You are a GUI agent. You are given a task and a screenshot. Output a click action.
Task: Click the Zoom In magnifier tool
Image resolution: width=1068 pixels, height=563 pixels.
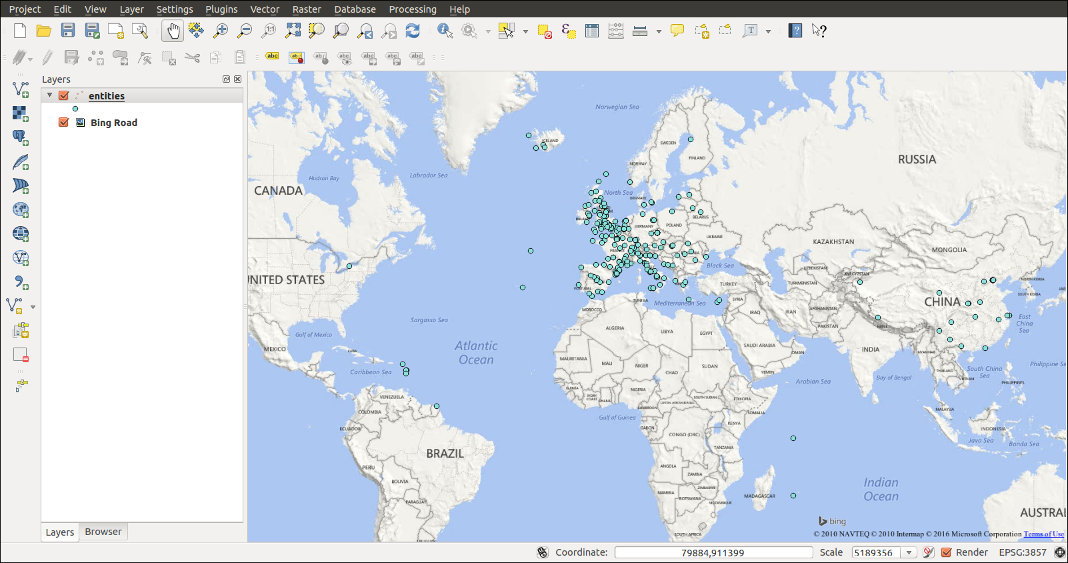[221, 31]
